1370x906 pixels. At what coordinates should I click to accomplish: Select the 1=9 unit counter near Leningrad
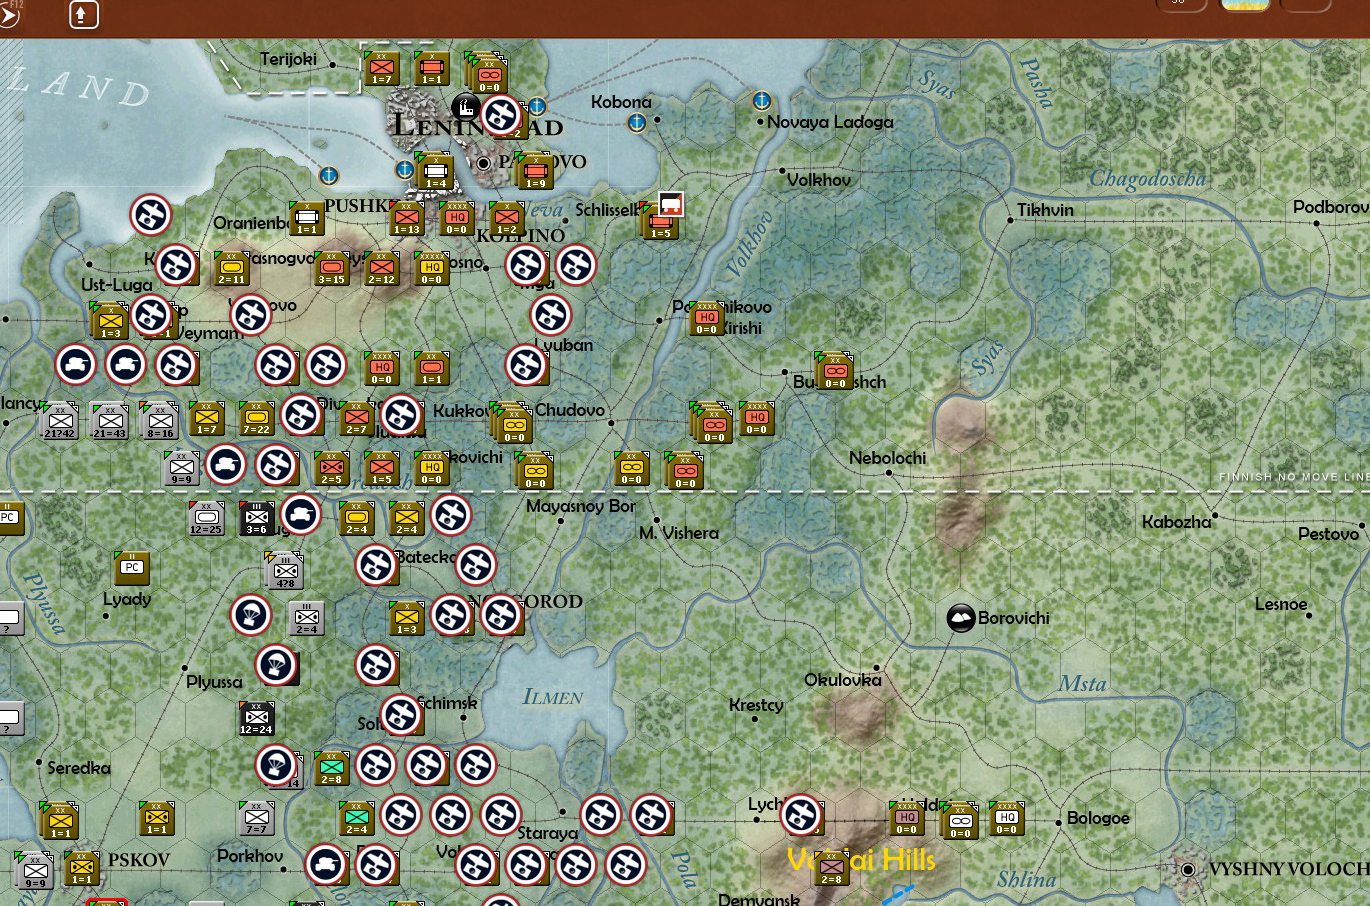535,172
